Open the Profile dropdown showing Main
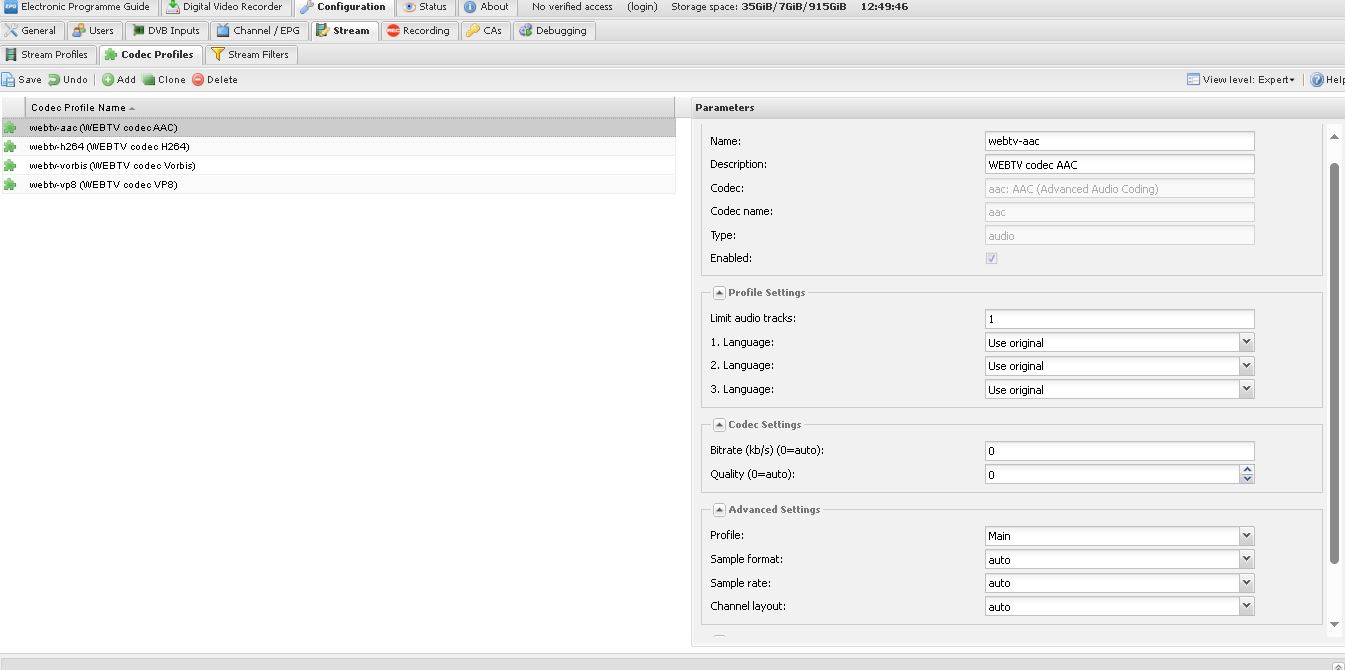 click(1246, 536)
